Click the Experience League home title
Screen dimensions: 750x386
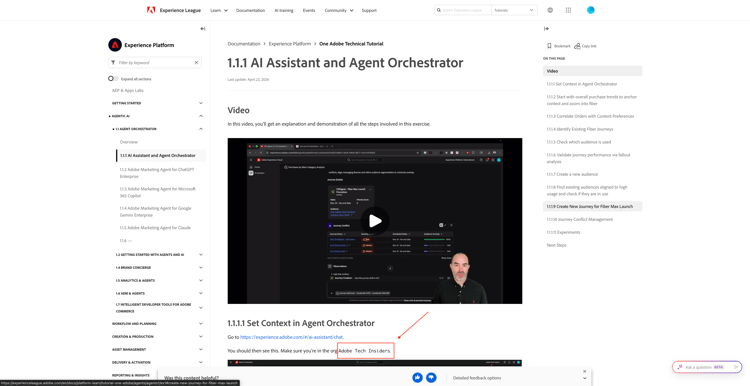point(180,10)
